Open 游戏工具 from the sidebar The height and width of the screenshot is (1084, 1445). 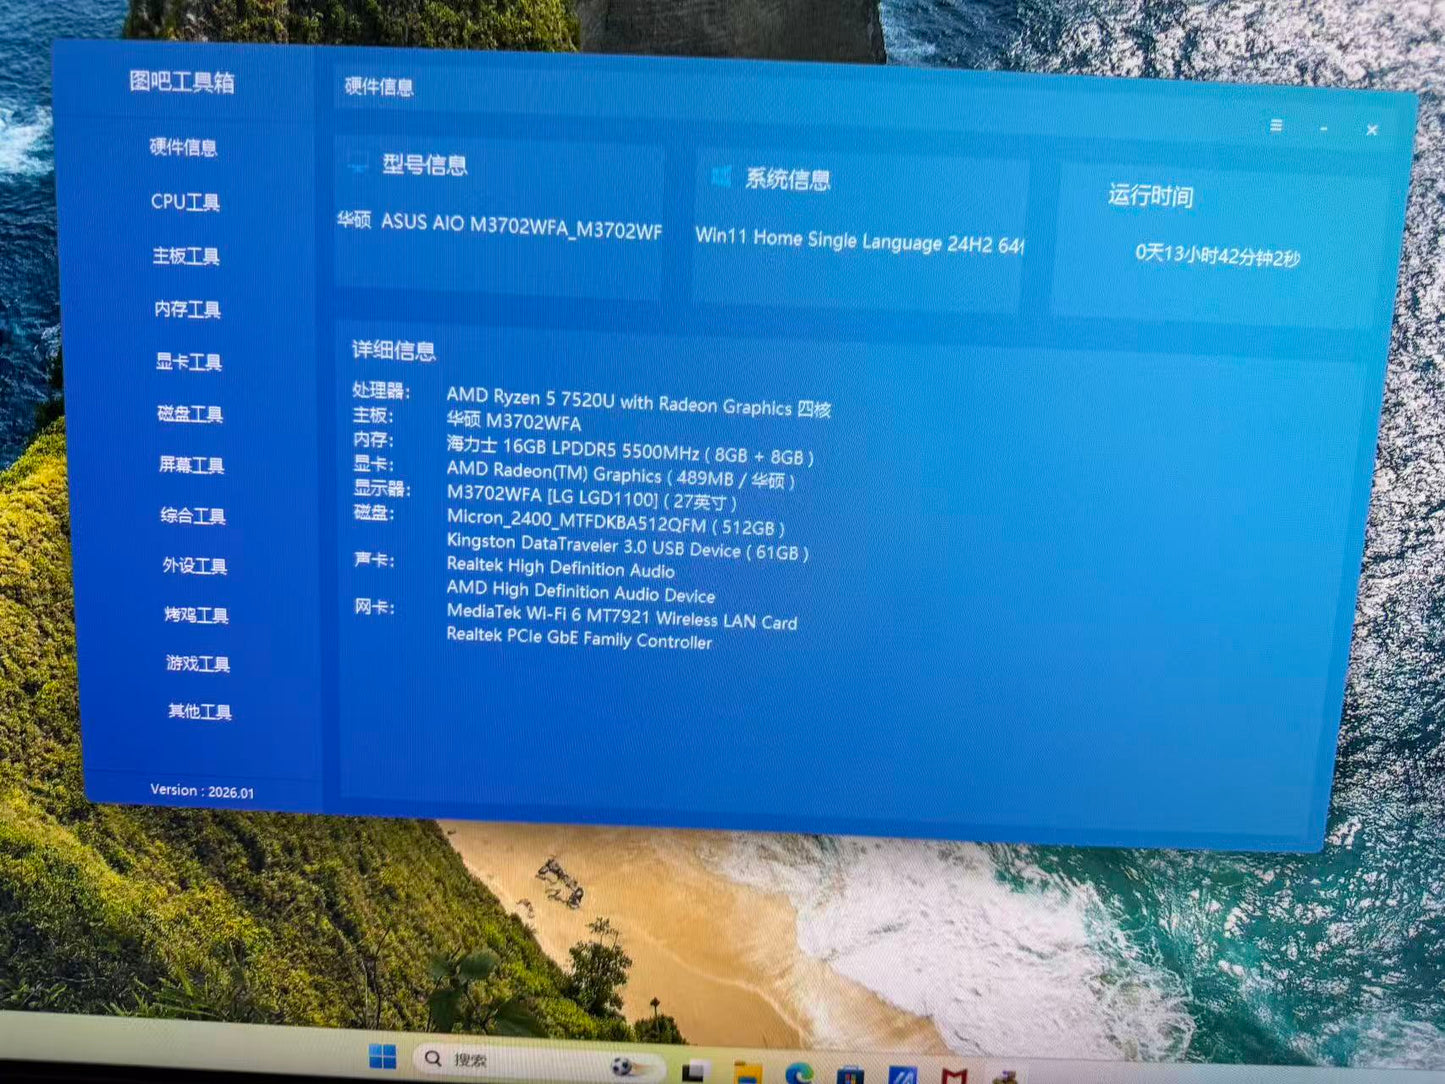pyautogui.click(x=198, y=663)
